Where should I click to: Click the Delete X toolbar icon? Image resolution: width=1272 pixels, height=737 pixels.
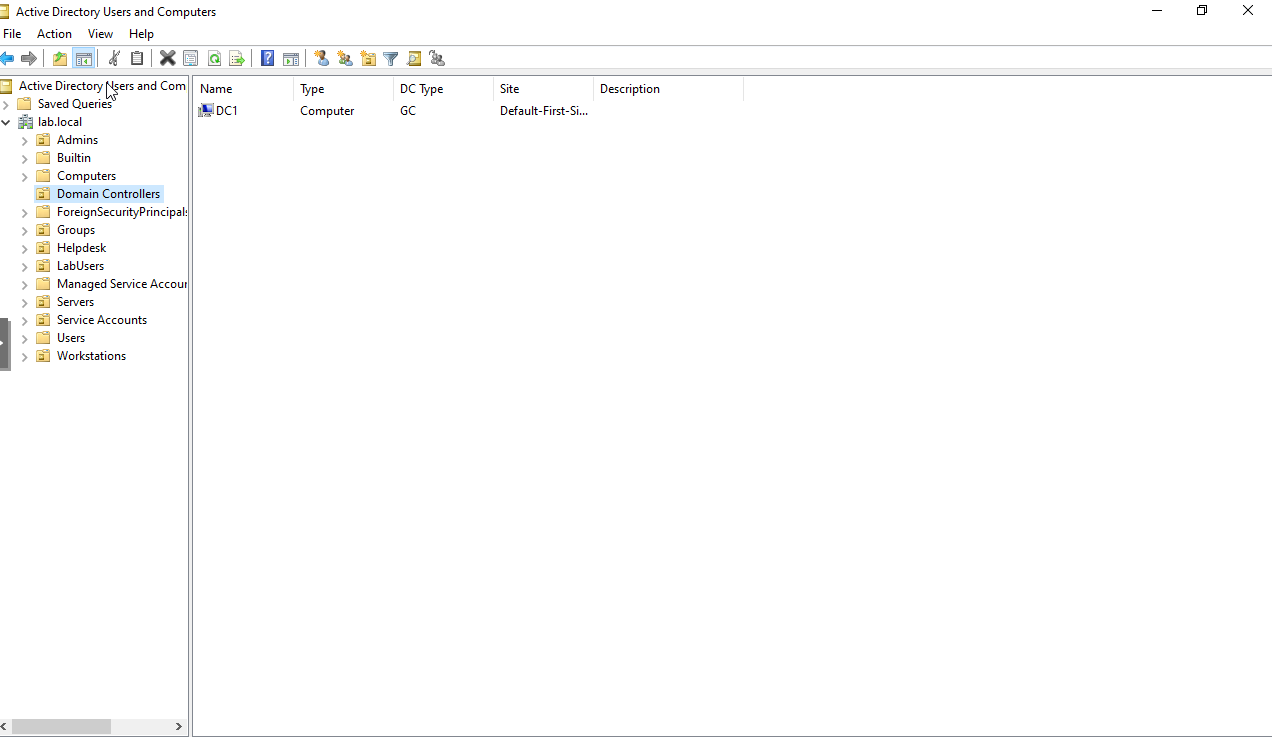point(168,59)
